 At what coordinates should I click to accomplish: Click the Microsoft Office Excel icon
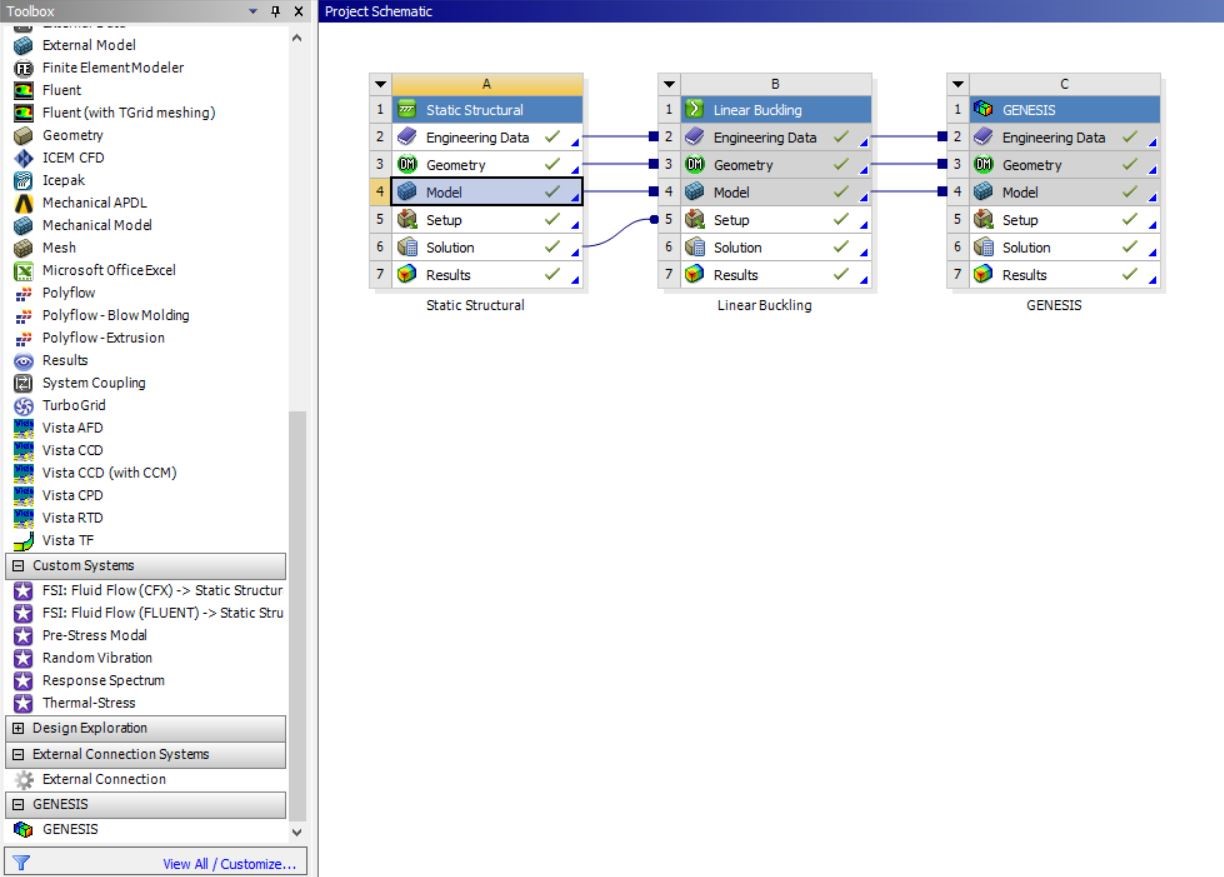pos(22,270)
